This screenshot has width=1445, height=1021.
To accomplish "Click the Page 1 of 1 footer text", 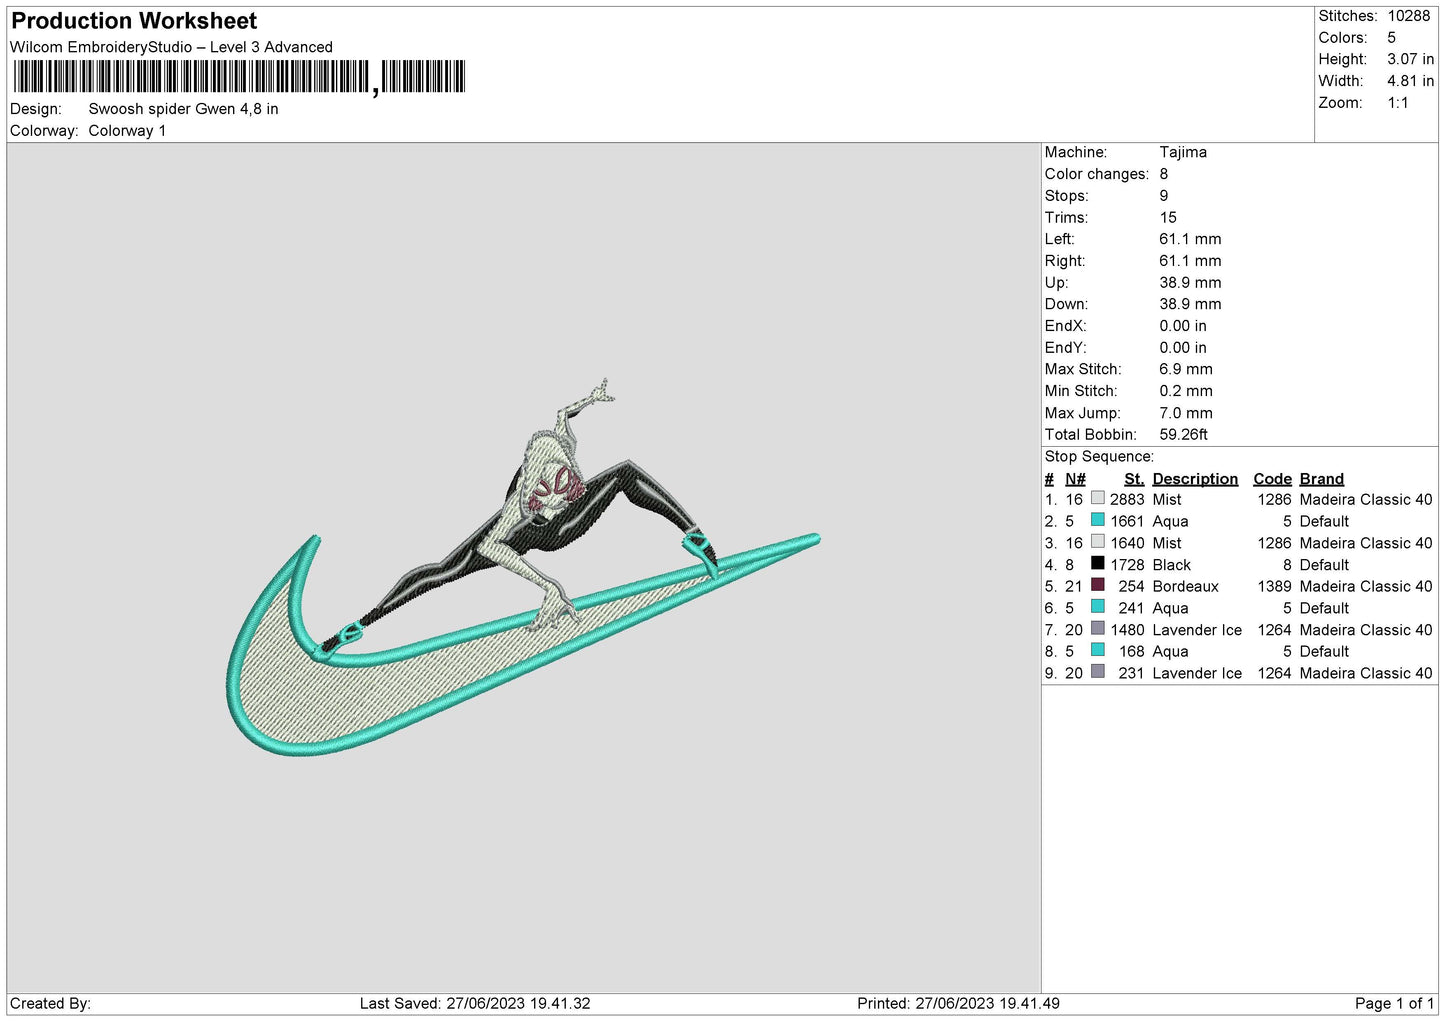I will pyautogui.click(x=1394, y=1003).
